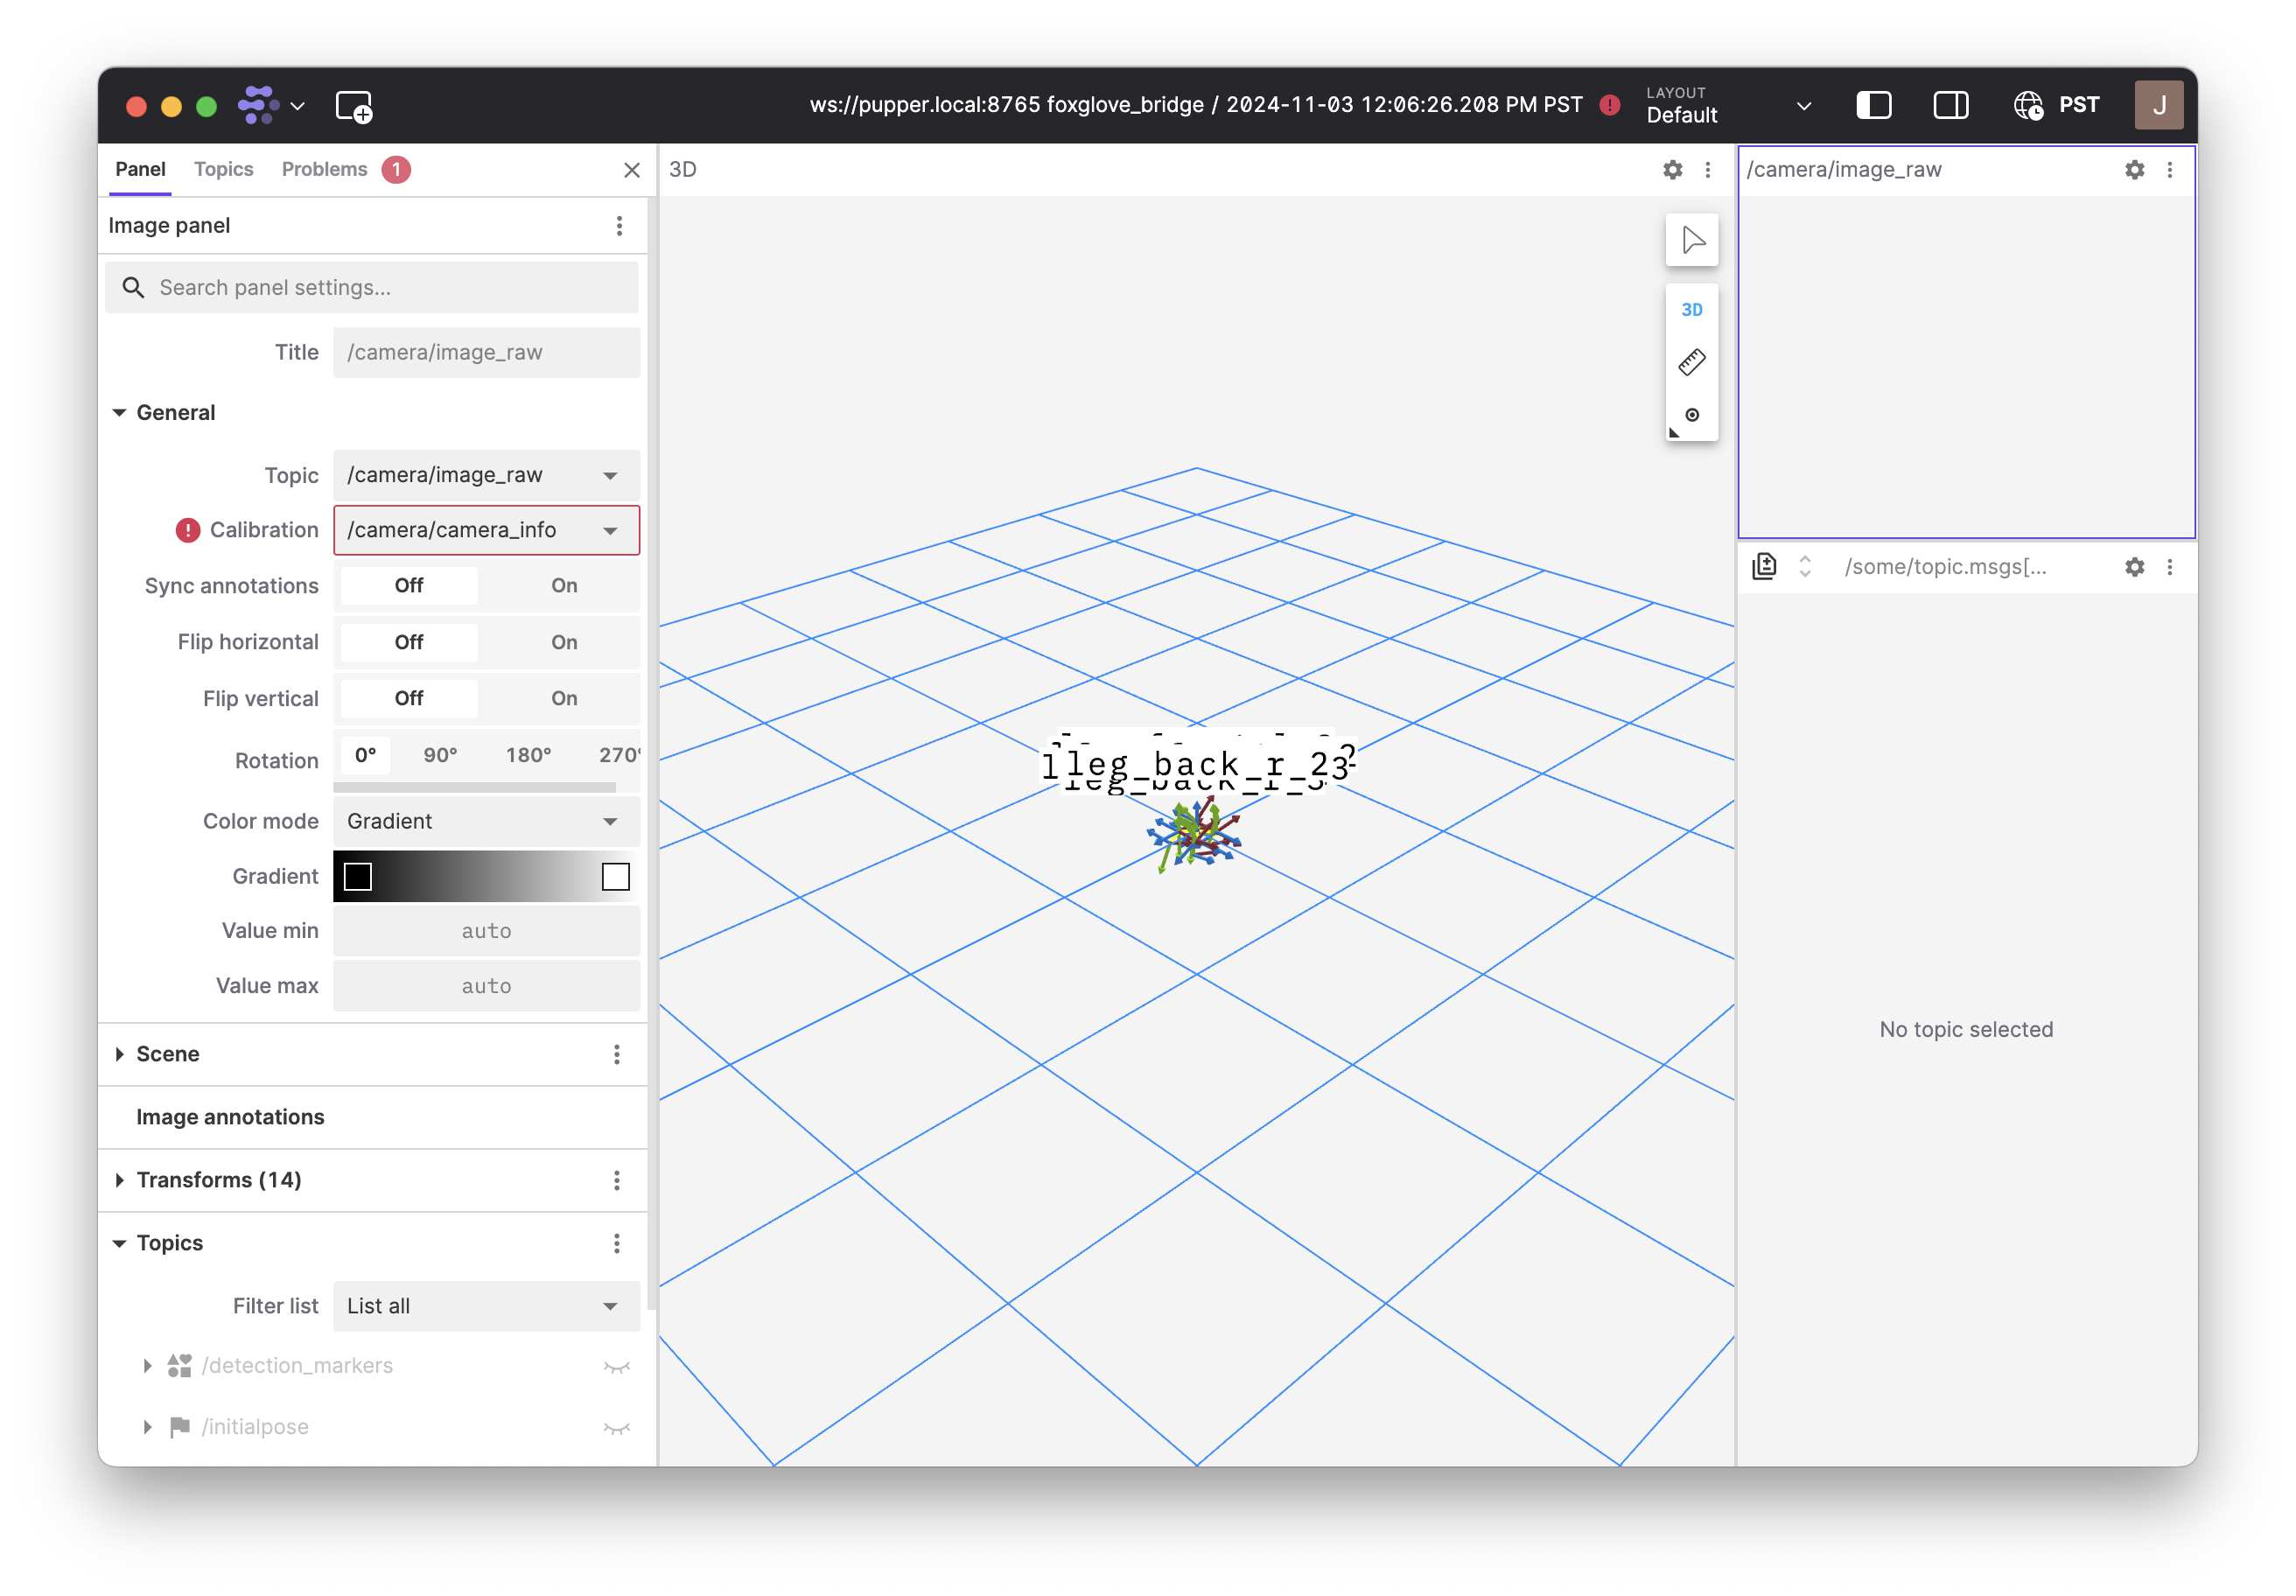The image size is (2296, 1596).
Task: Show the /initialpose topic visibility
Action: pyautogui.click(x=616, y=1427)
